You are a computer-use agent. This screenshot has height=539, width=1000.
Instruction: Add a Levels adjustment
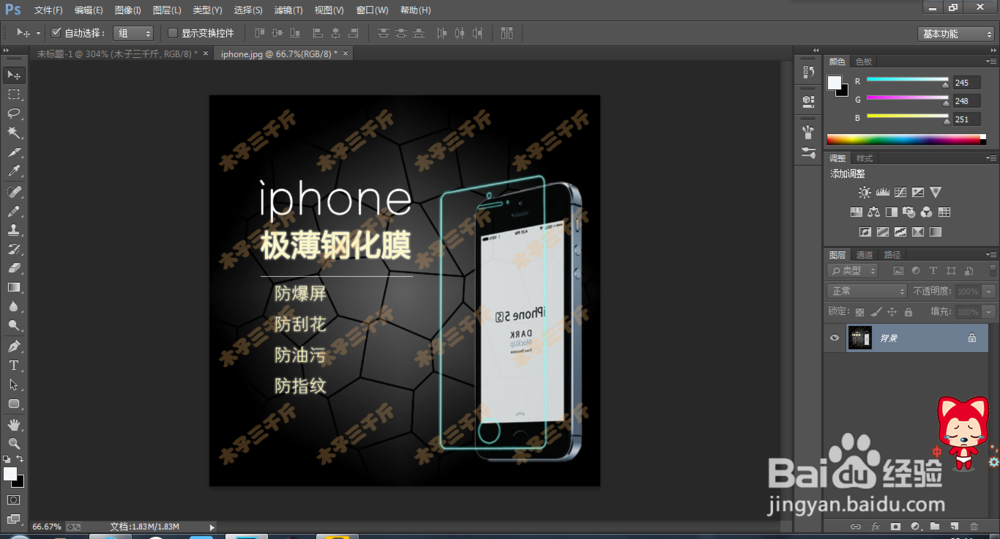[x=883, y=192]
